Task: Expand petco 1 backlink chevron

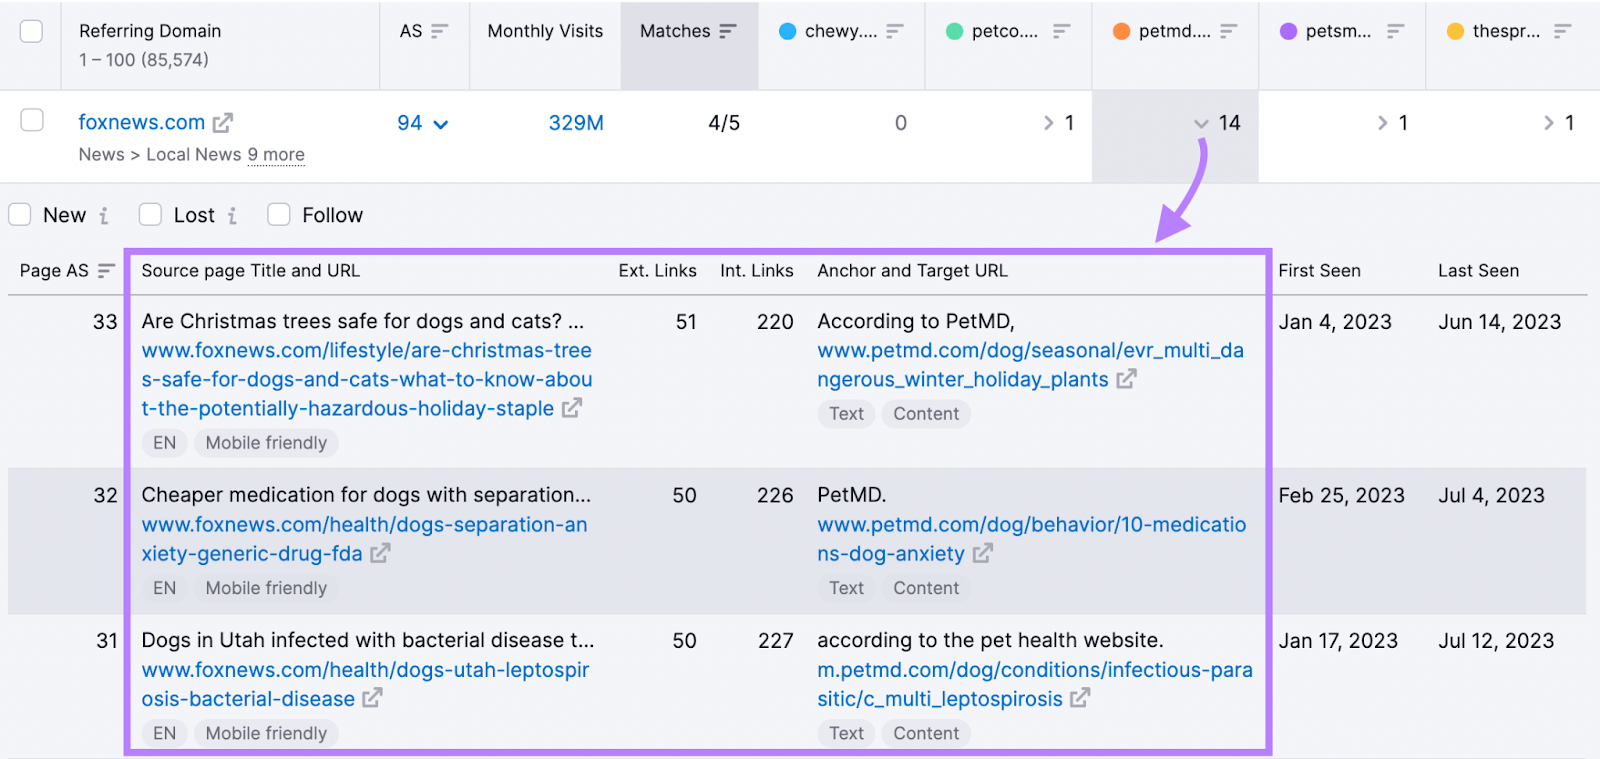Action: pyautogui.click(x=1049, y=123)
